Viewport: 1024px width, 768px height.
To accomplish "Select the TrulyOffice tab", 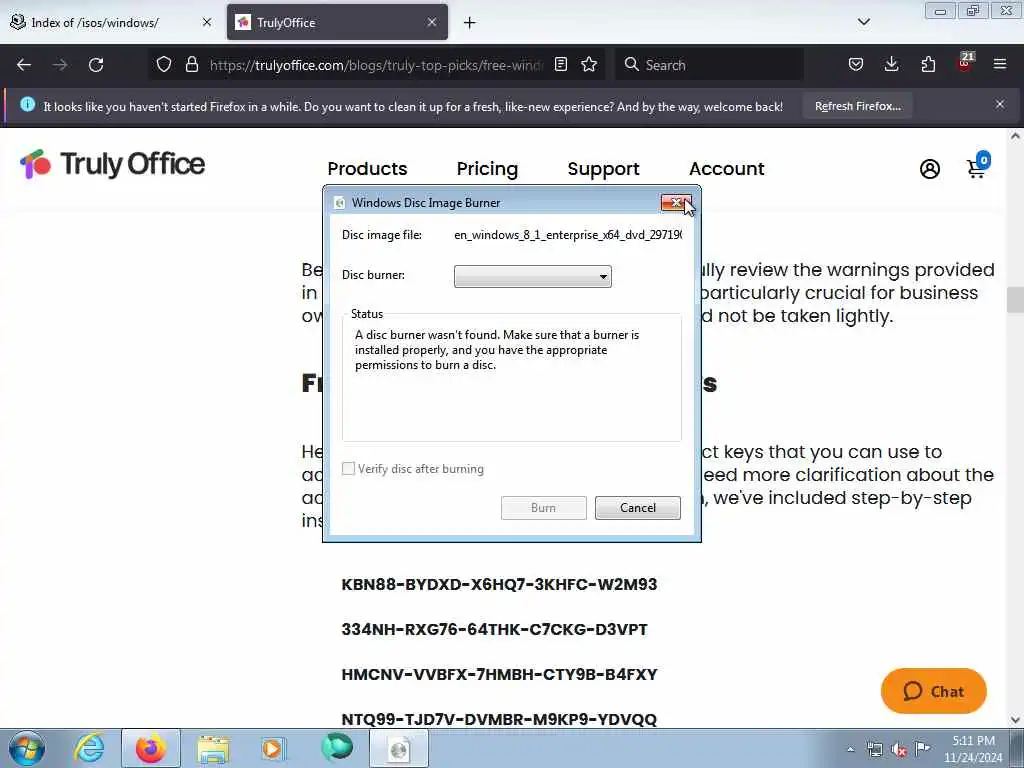I will (x=337, y=23).
